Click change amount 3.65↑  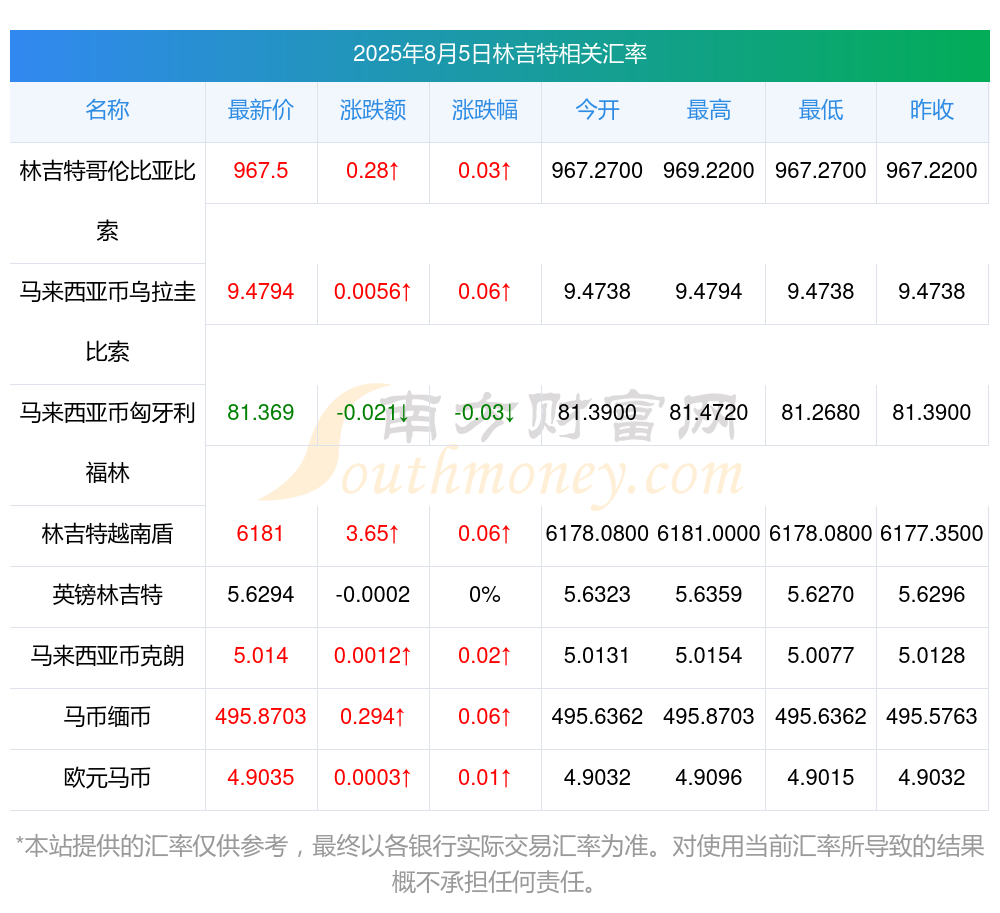click(372, 534)
